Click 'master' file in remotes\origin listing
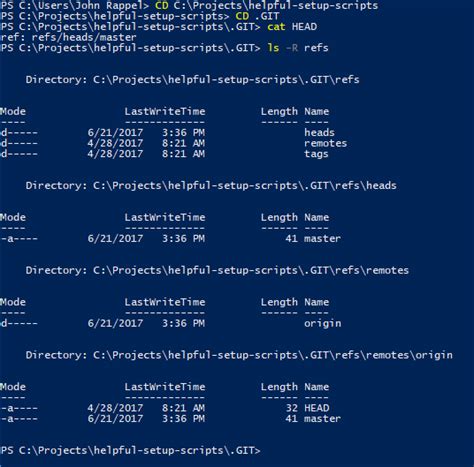Image resolution: width=474 pixels, height=467 pixels. pyautogui.click(x=322, y=418)
